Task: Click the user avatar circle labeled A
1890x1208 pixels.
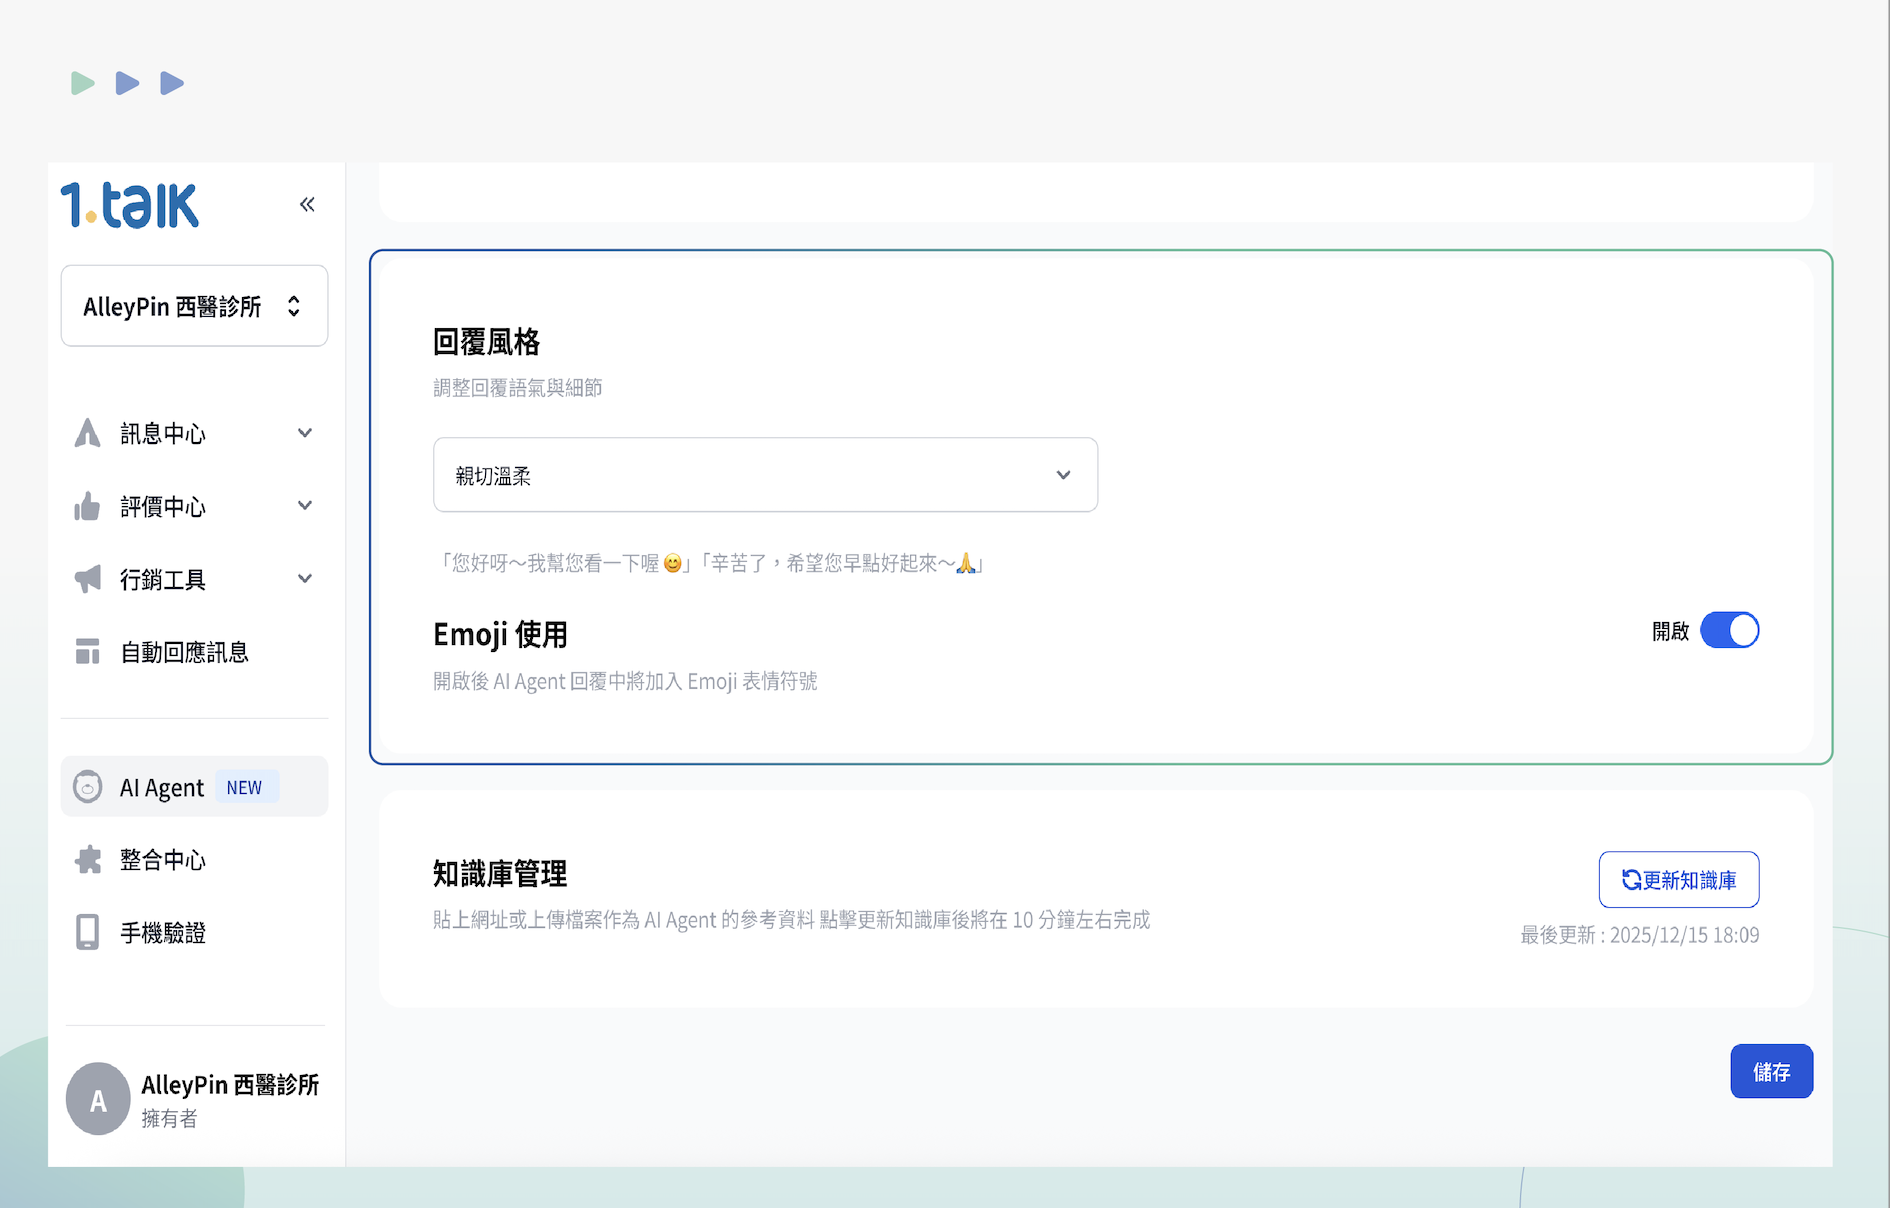Action: 98,1099
